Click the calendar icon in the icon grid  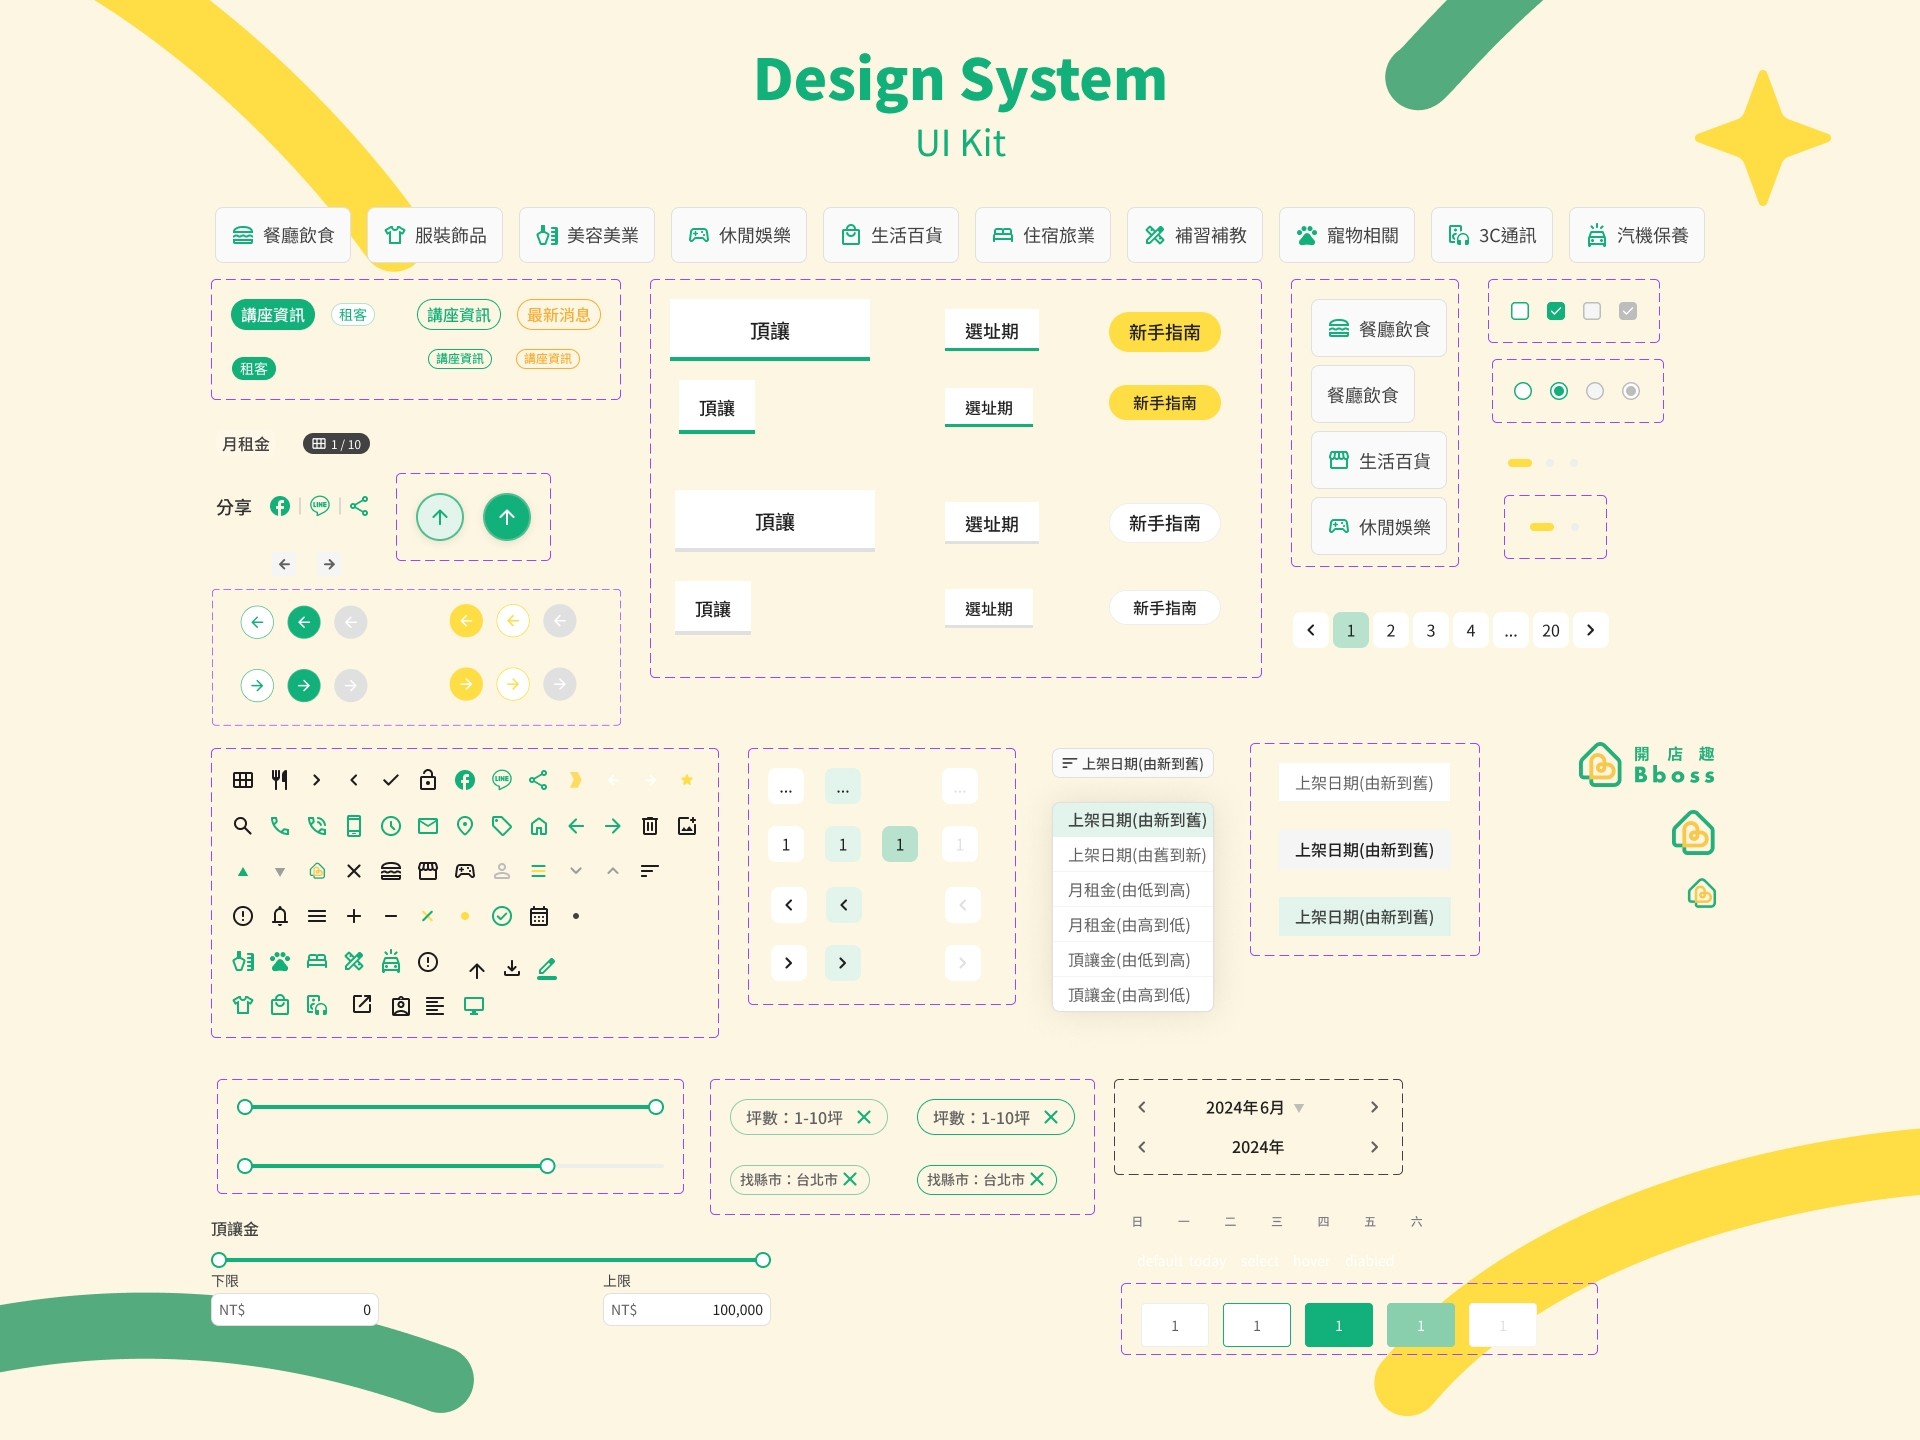click(539, 916)
